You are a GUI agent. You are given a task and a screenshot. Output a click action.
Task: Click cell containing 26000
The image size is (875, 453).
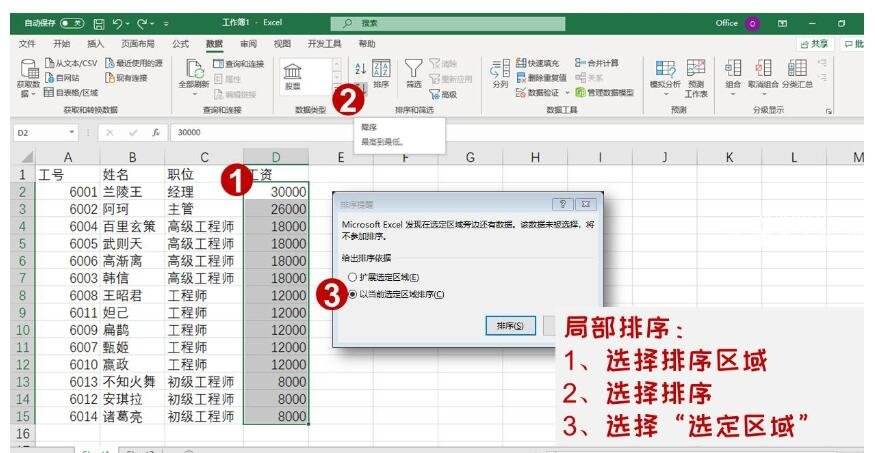point(276,209)
